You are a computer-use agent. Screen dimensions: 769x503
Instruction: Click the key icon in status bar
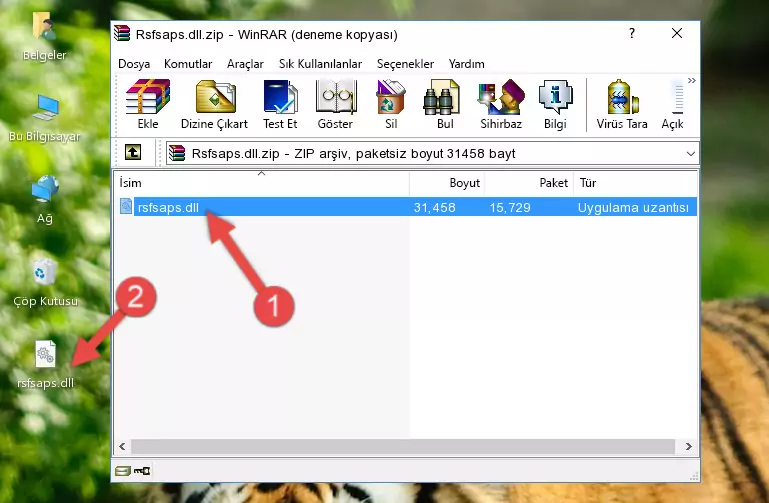click(x=142, y=471)
